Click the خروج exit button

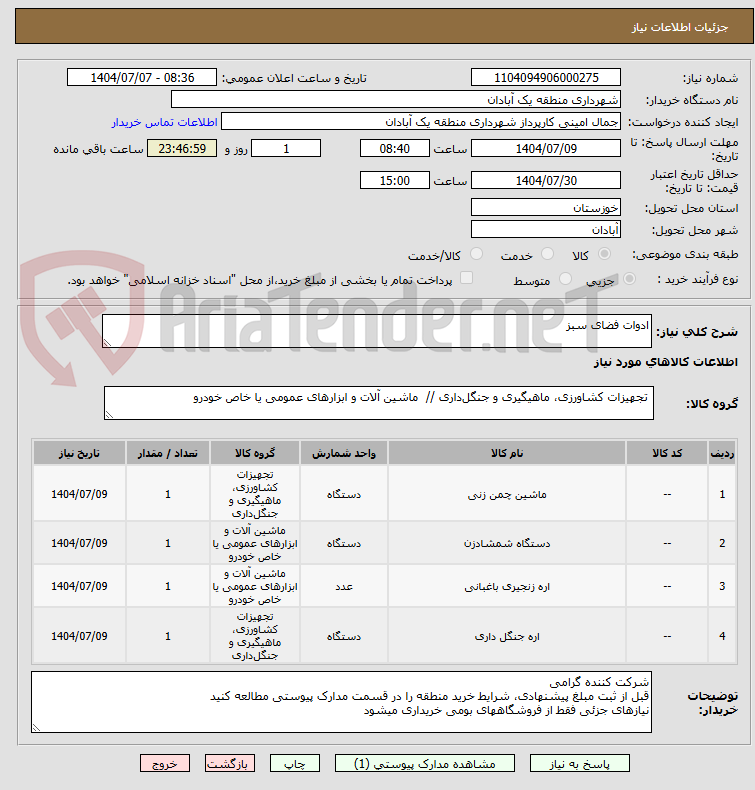click(165, 763)
